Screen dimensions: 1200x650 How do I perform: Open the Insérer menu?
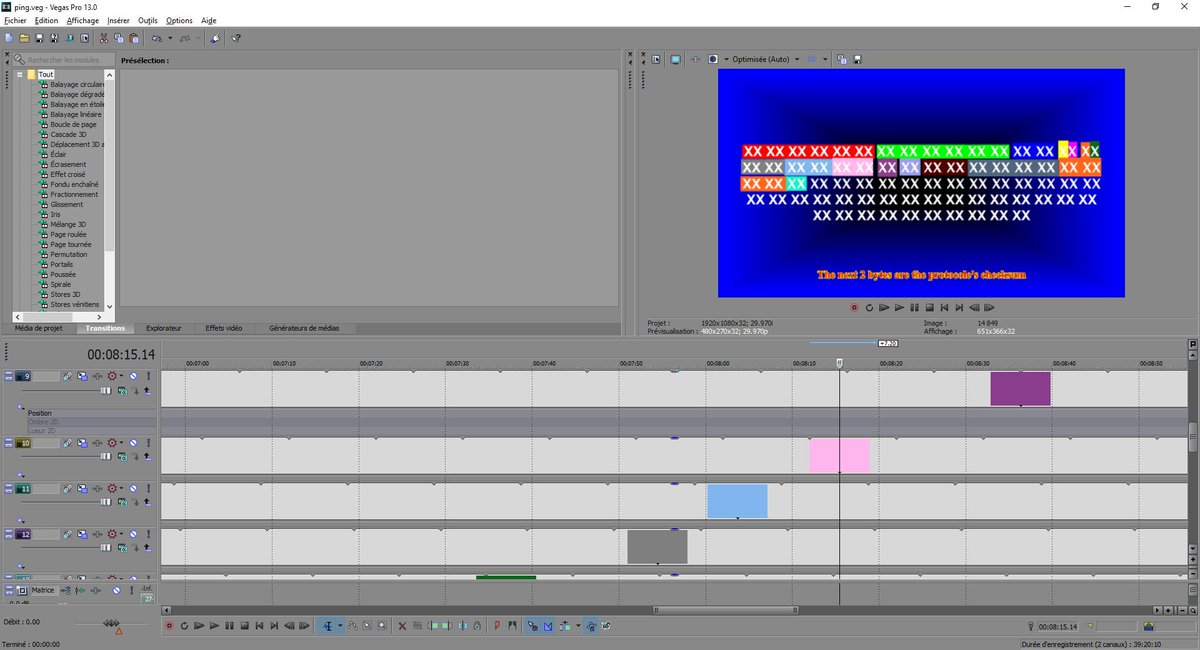tap(118, 20)
